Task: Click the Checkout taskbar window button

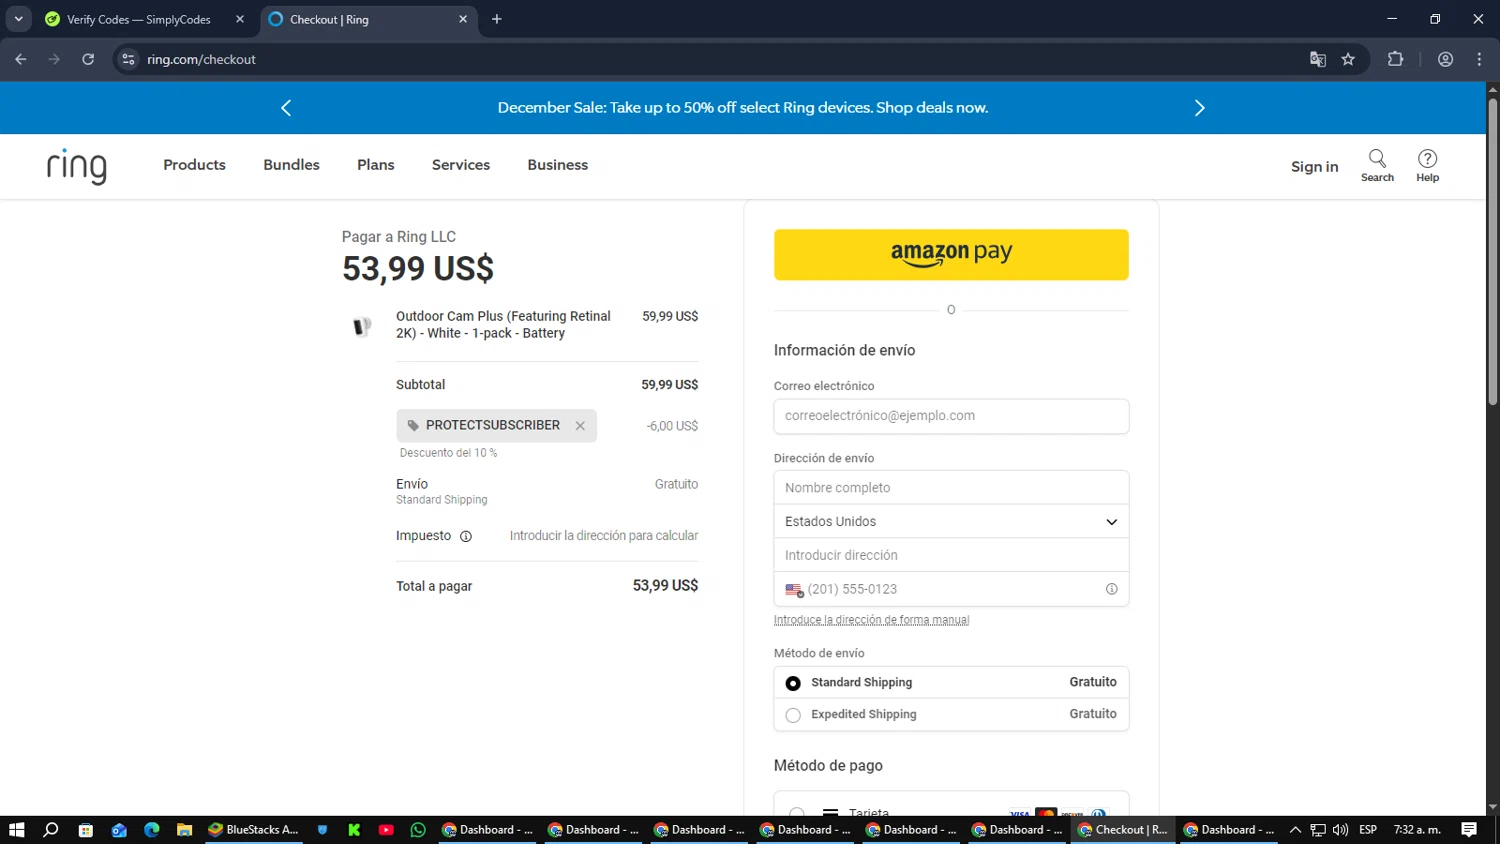Action: click(1122, 830)
